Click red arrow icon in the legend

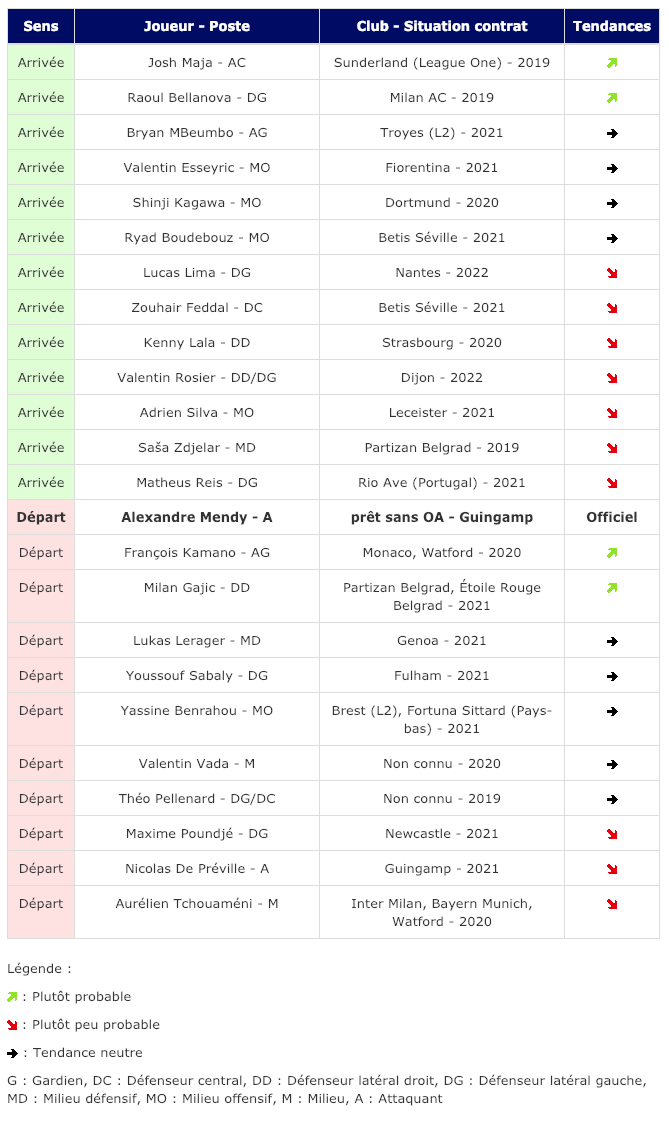tap(12, 1025)
